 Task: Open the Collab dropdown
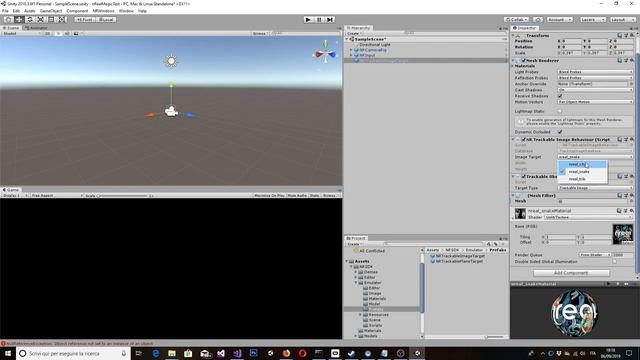point(516,19)
